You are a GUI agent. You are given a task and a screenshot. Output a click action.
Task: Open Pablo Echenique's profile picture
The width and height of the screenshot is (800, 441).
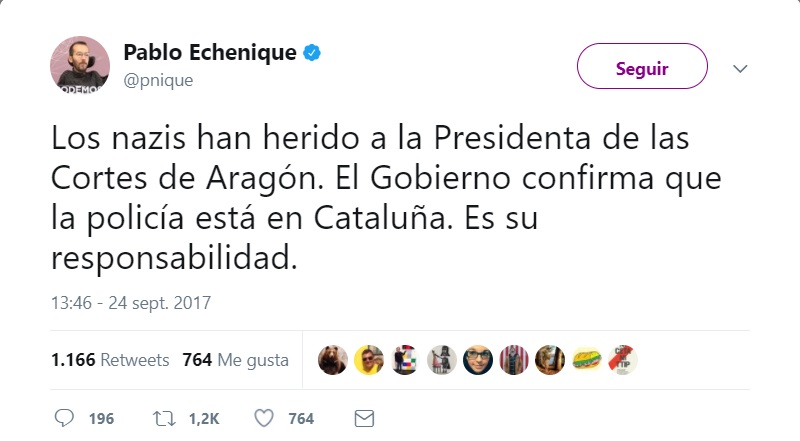[x=80, y=66]
